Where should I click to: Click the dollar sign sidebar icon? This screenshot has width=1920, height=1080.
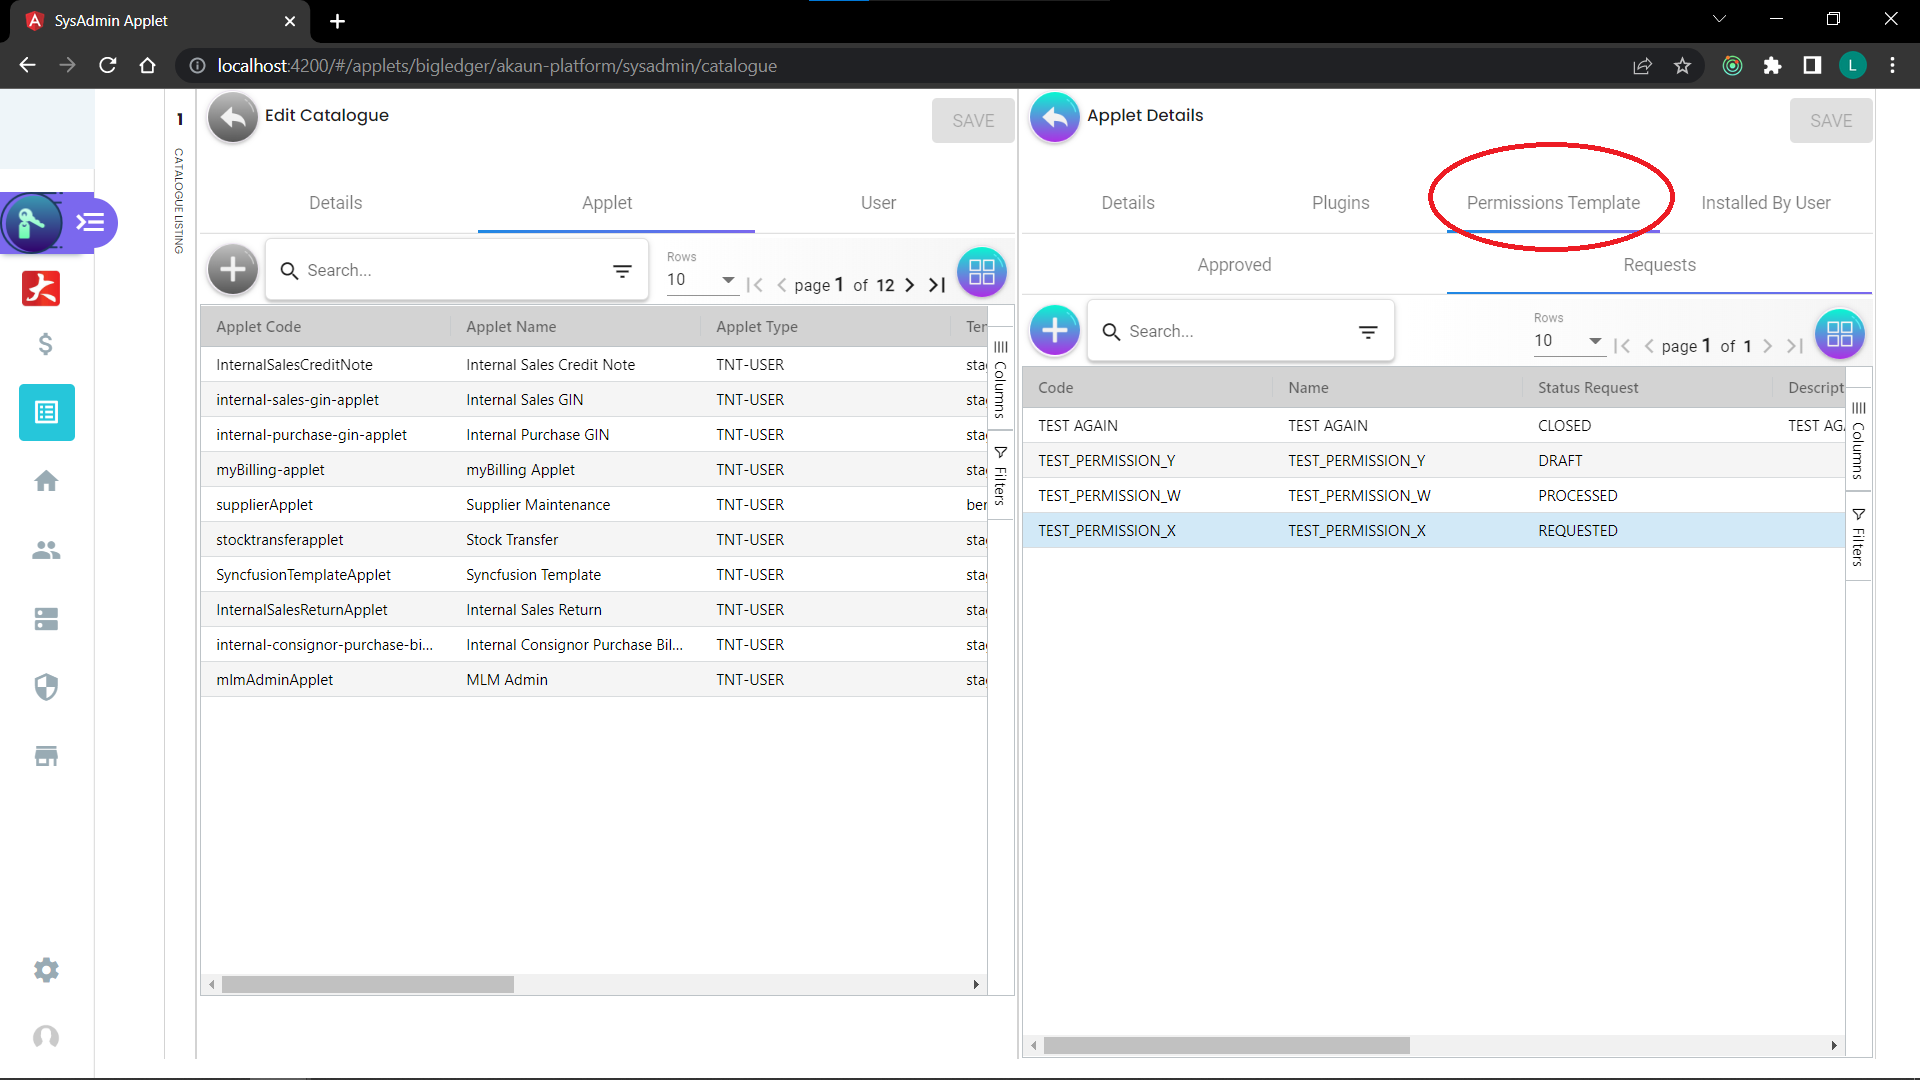pyautogui.click(x=46, y=344)
